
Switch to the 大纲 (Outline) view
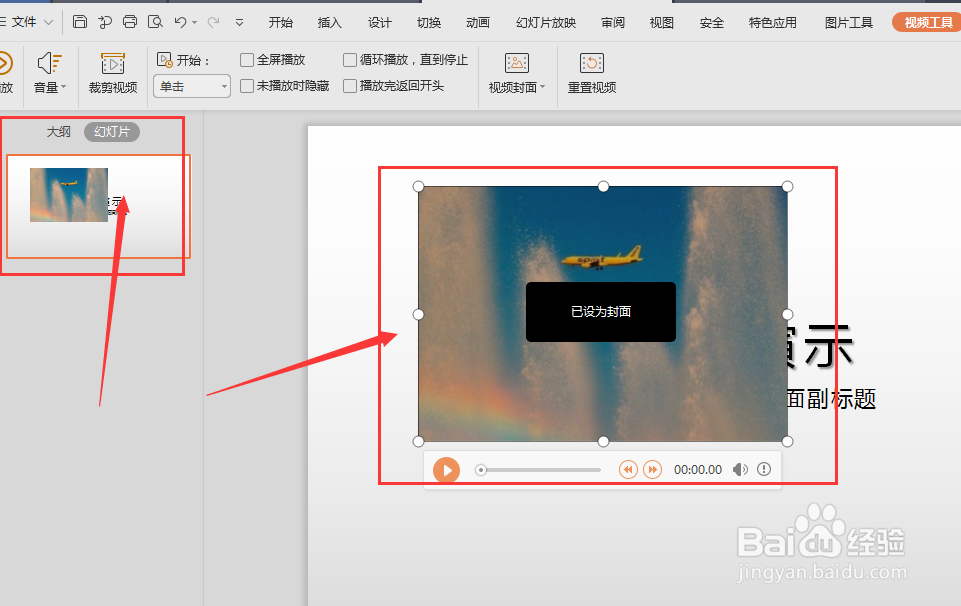click(x=57, y=131)
